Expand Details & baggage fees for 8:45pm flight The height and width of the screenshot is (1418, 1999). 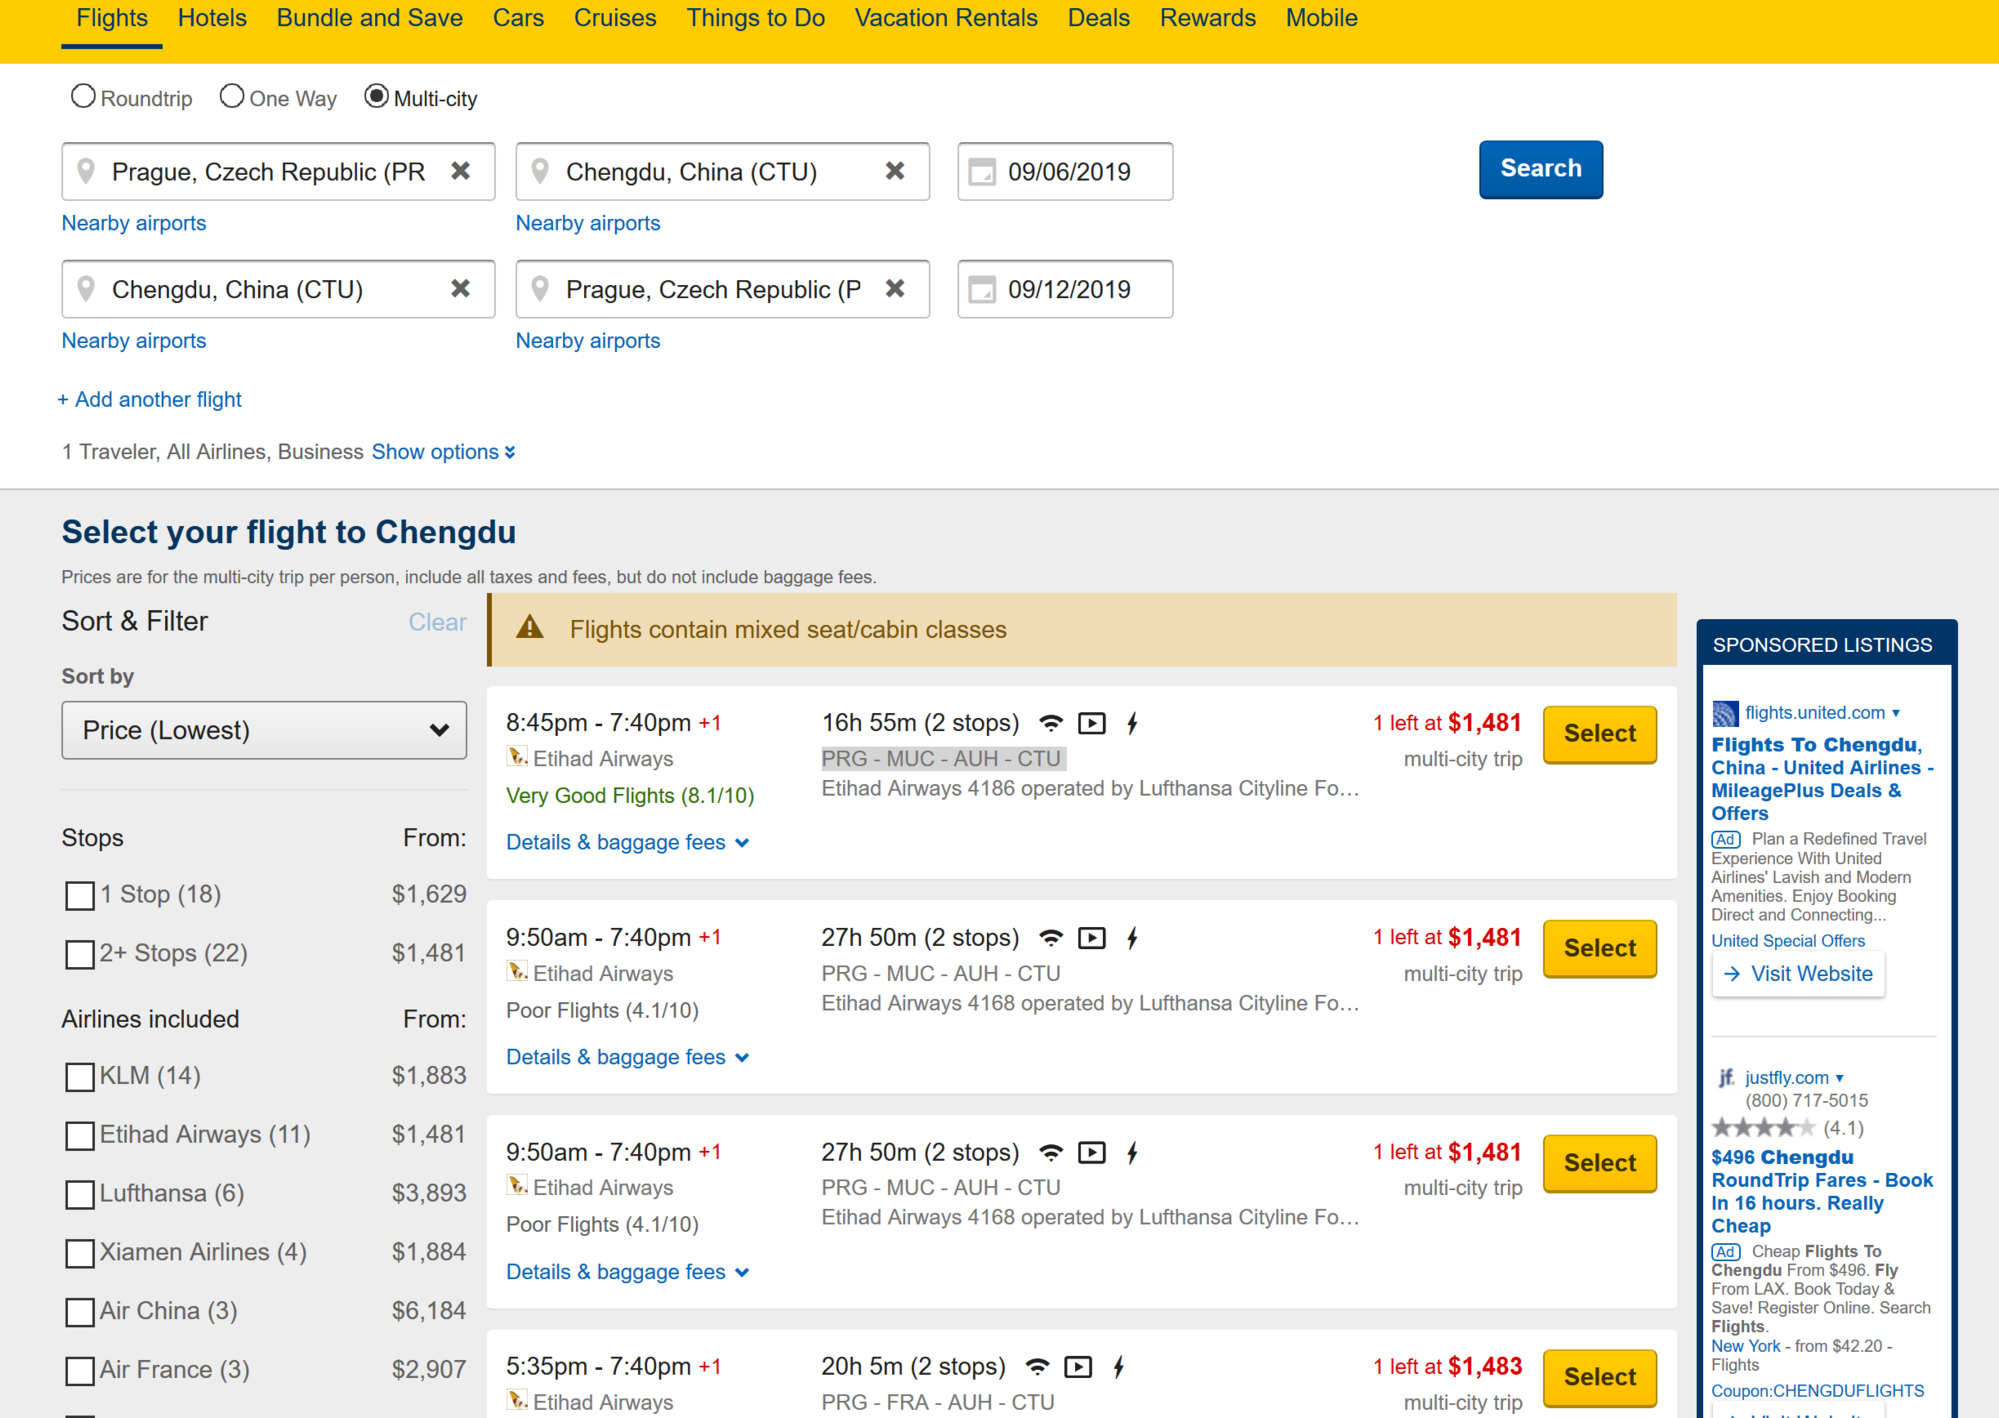point(627,842)
